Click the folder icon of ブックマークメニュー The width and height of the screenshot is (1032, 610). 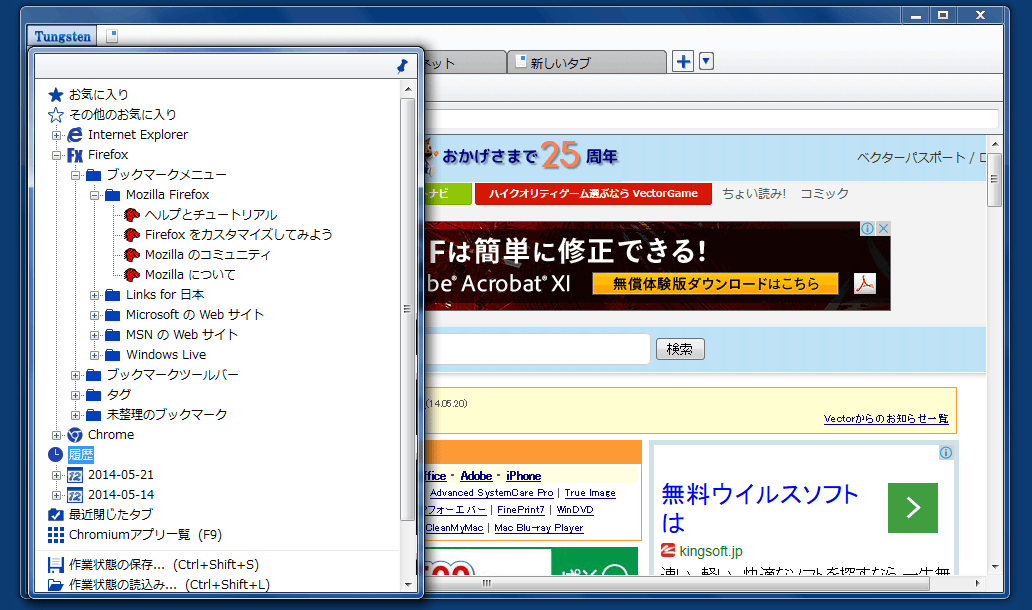(93, 175)
